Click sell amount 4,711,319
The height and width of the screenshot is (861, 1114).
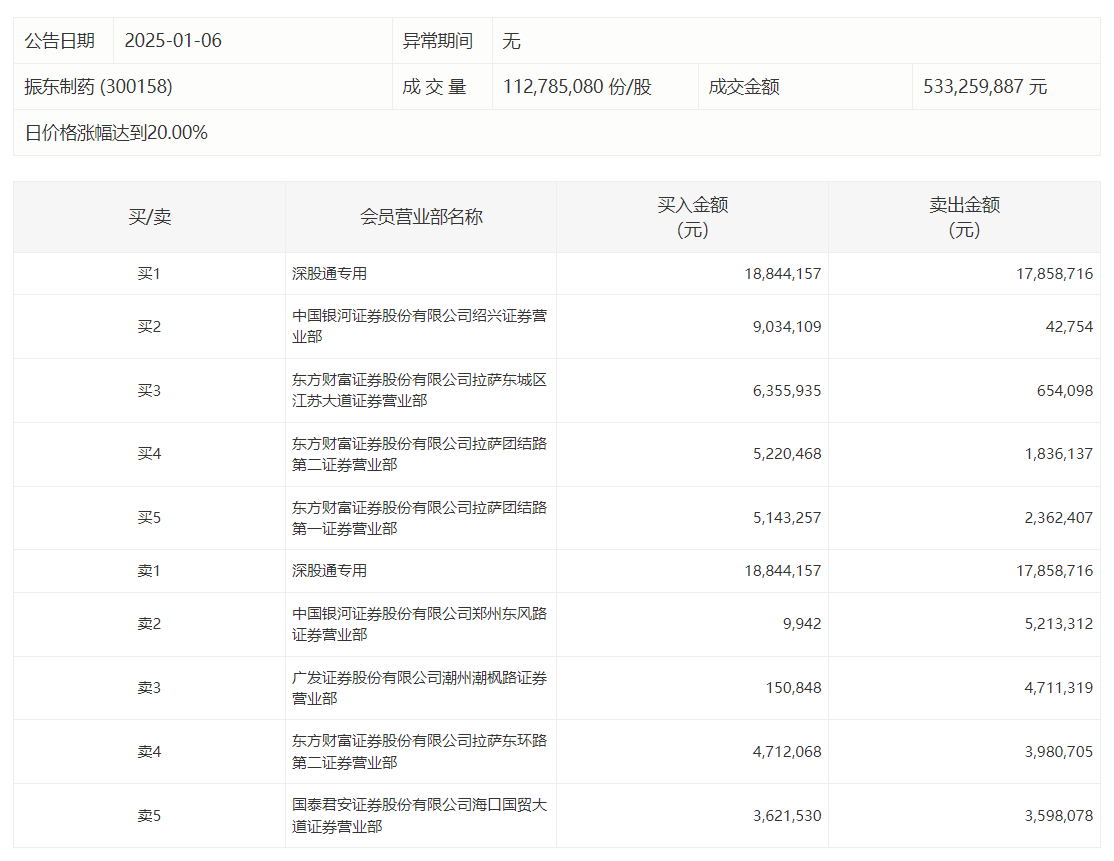pos(1059,688)
